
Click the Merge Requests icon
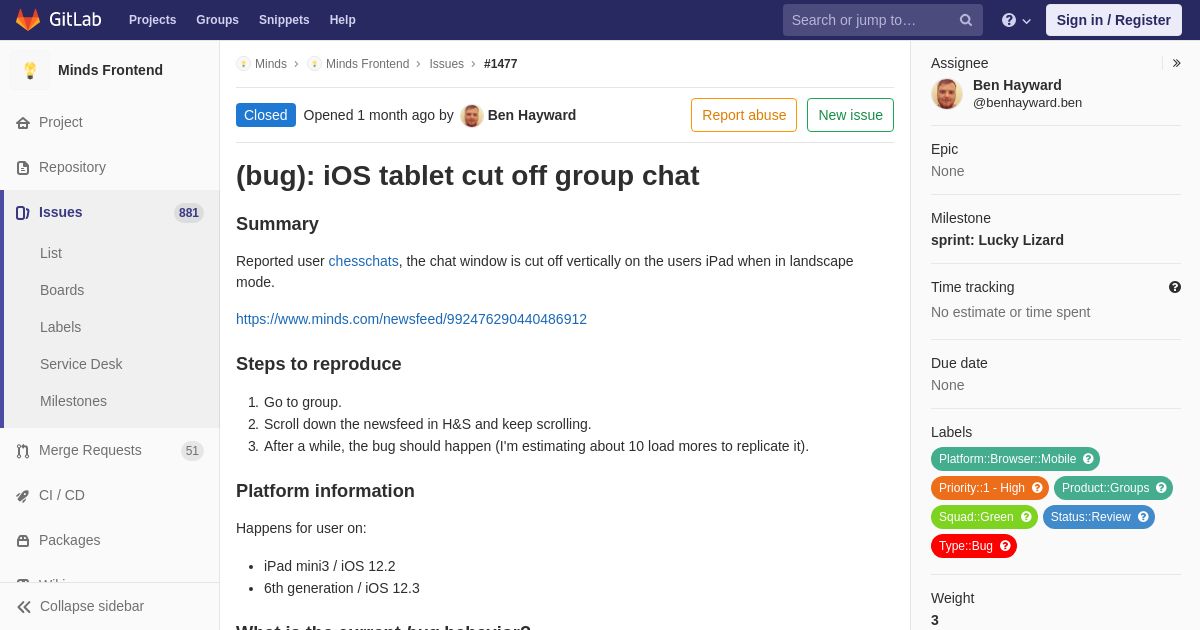[23, 451]
